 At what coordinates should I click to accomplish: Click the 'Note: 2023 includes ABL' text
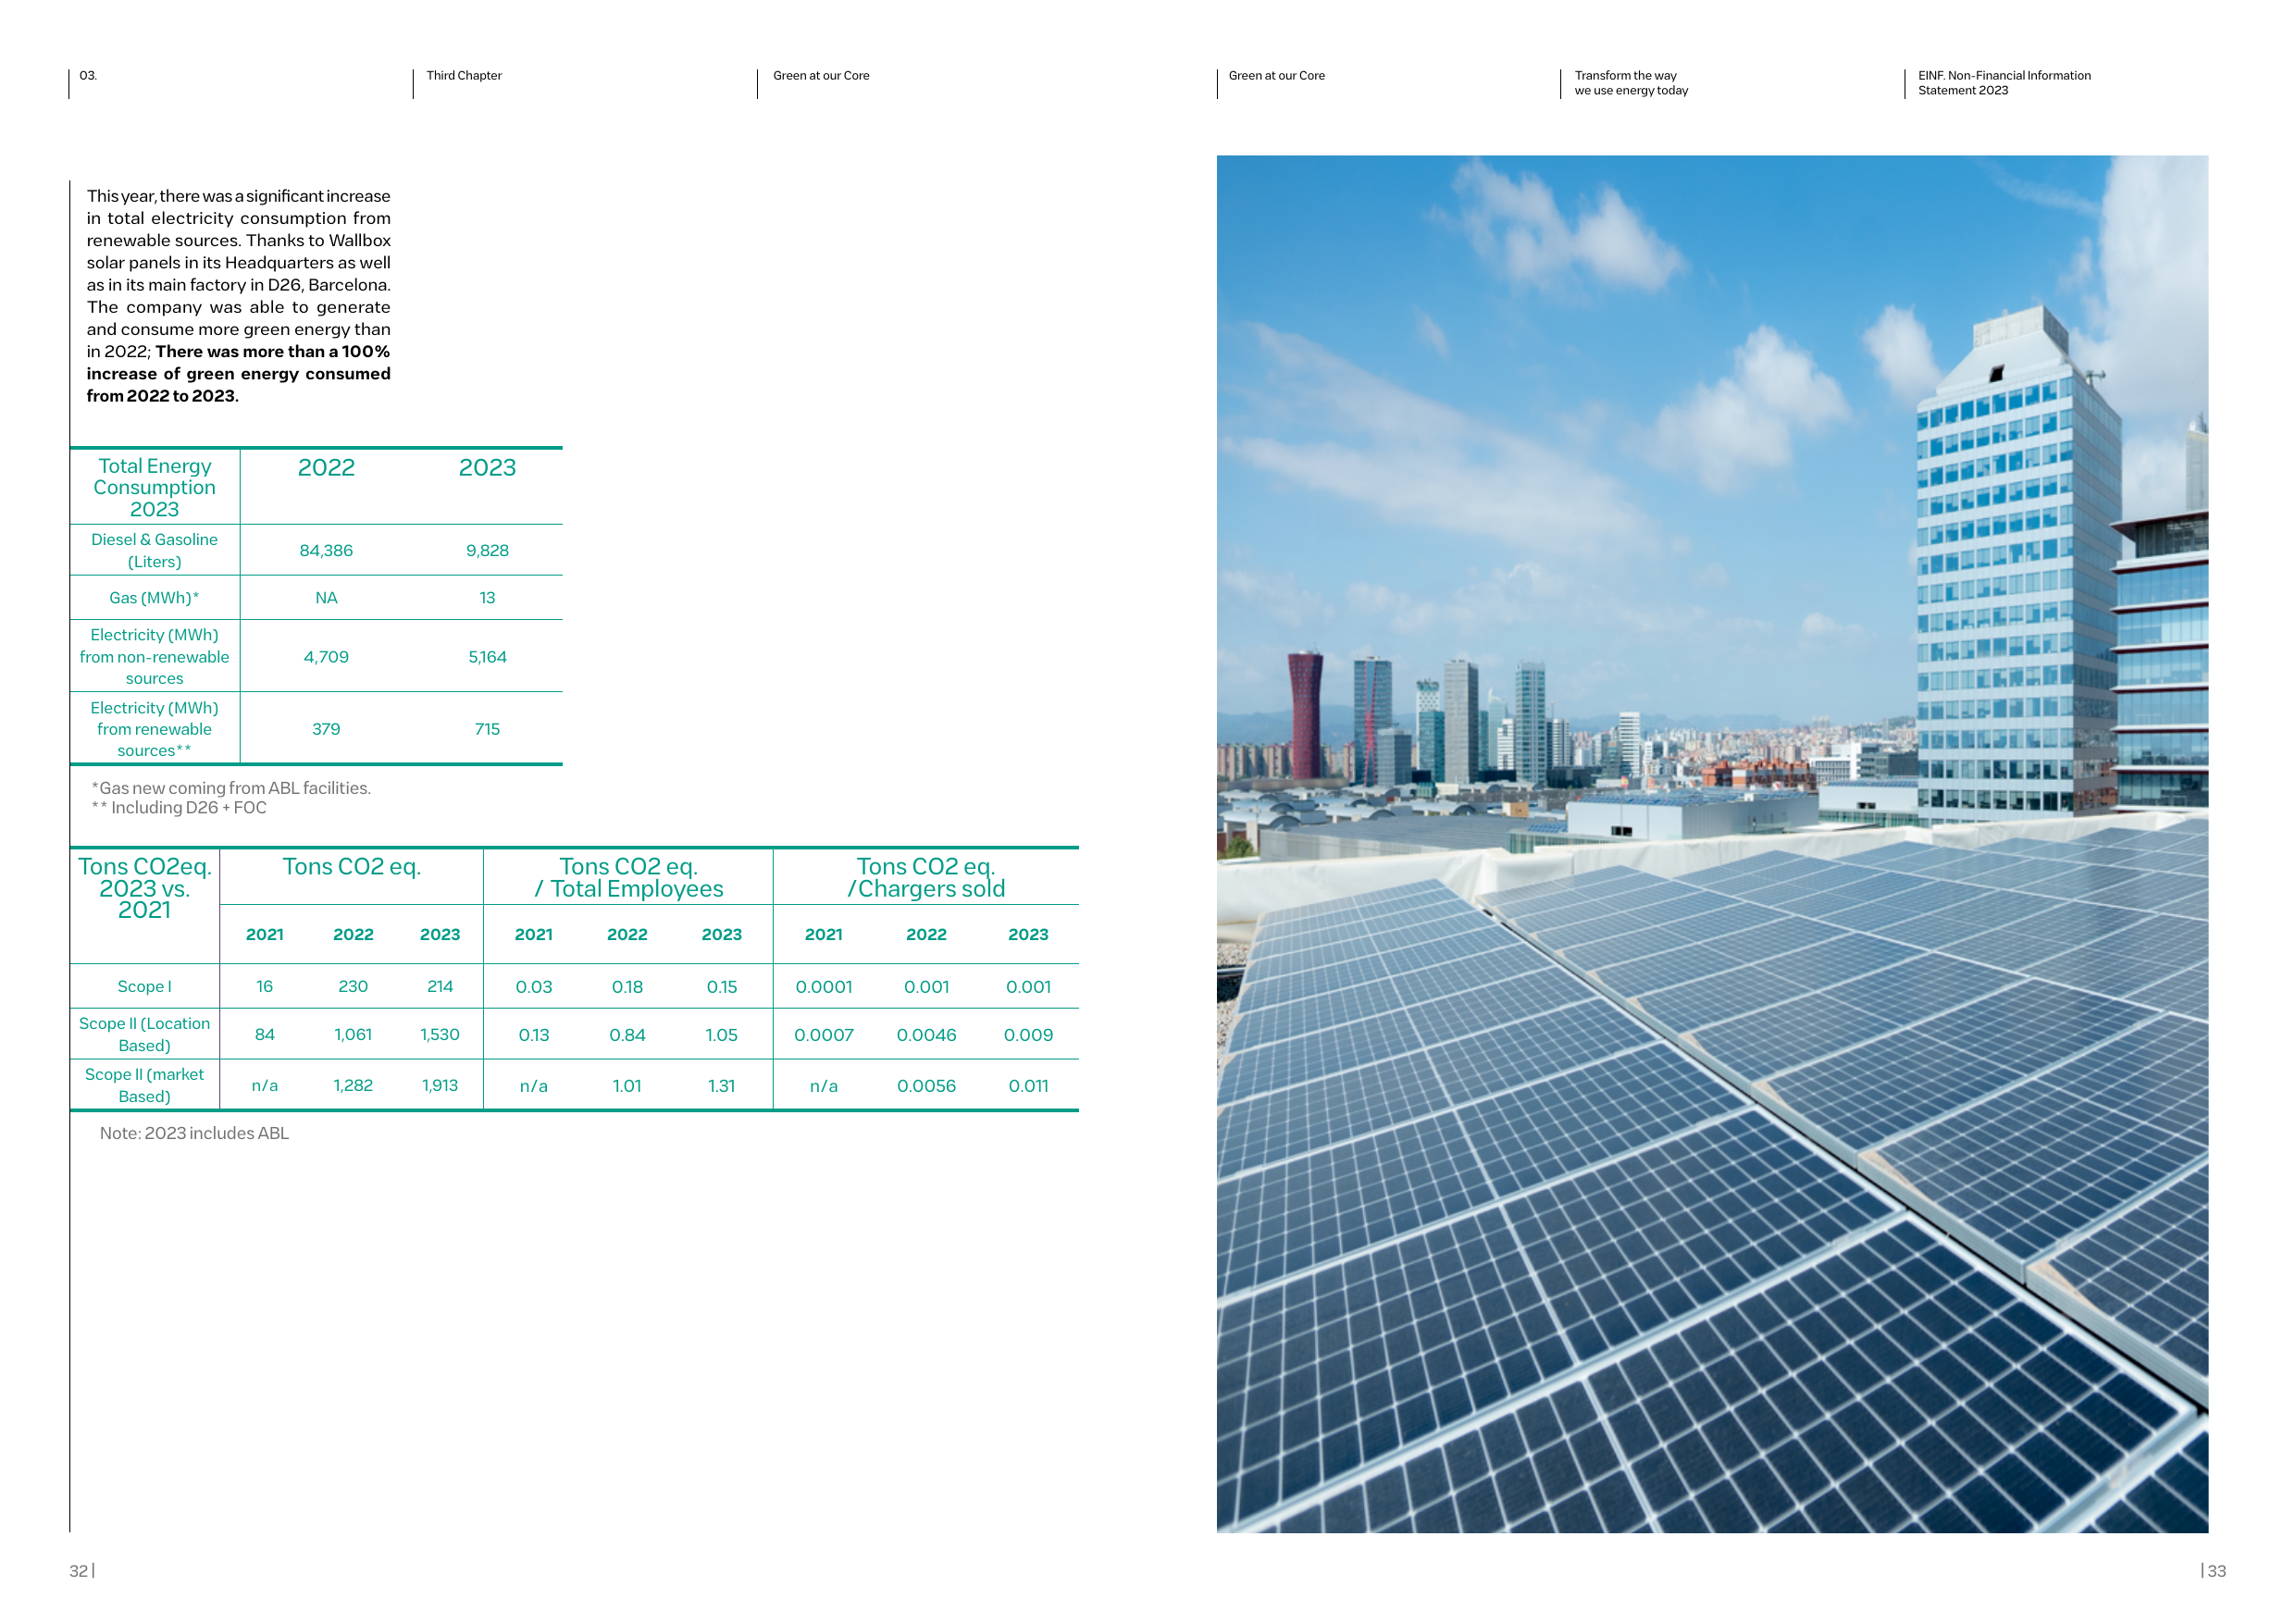194,1134
